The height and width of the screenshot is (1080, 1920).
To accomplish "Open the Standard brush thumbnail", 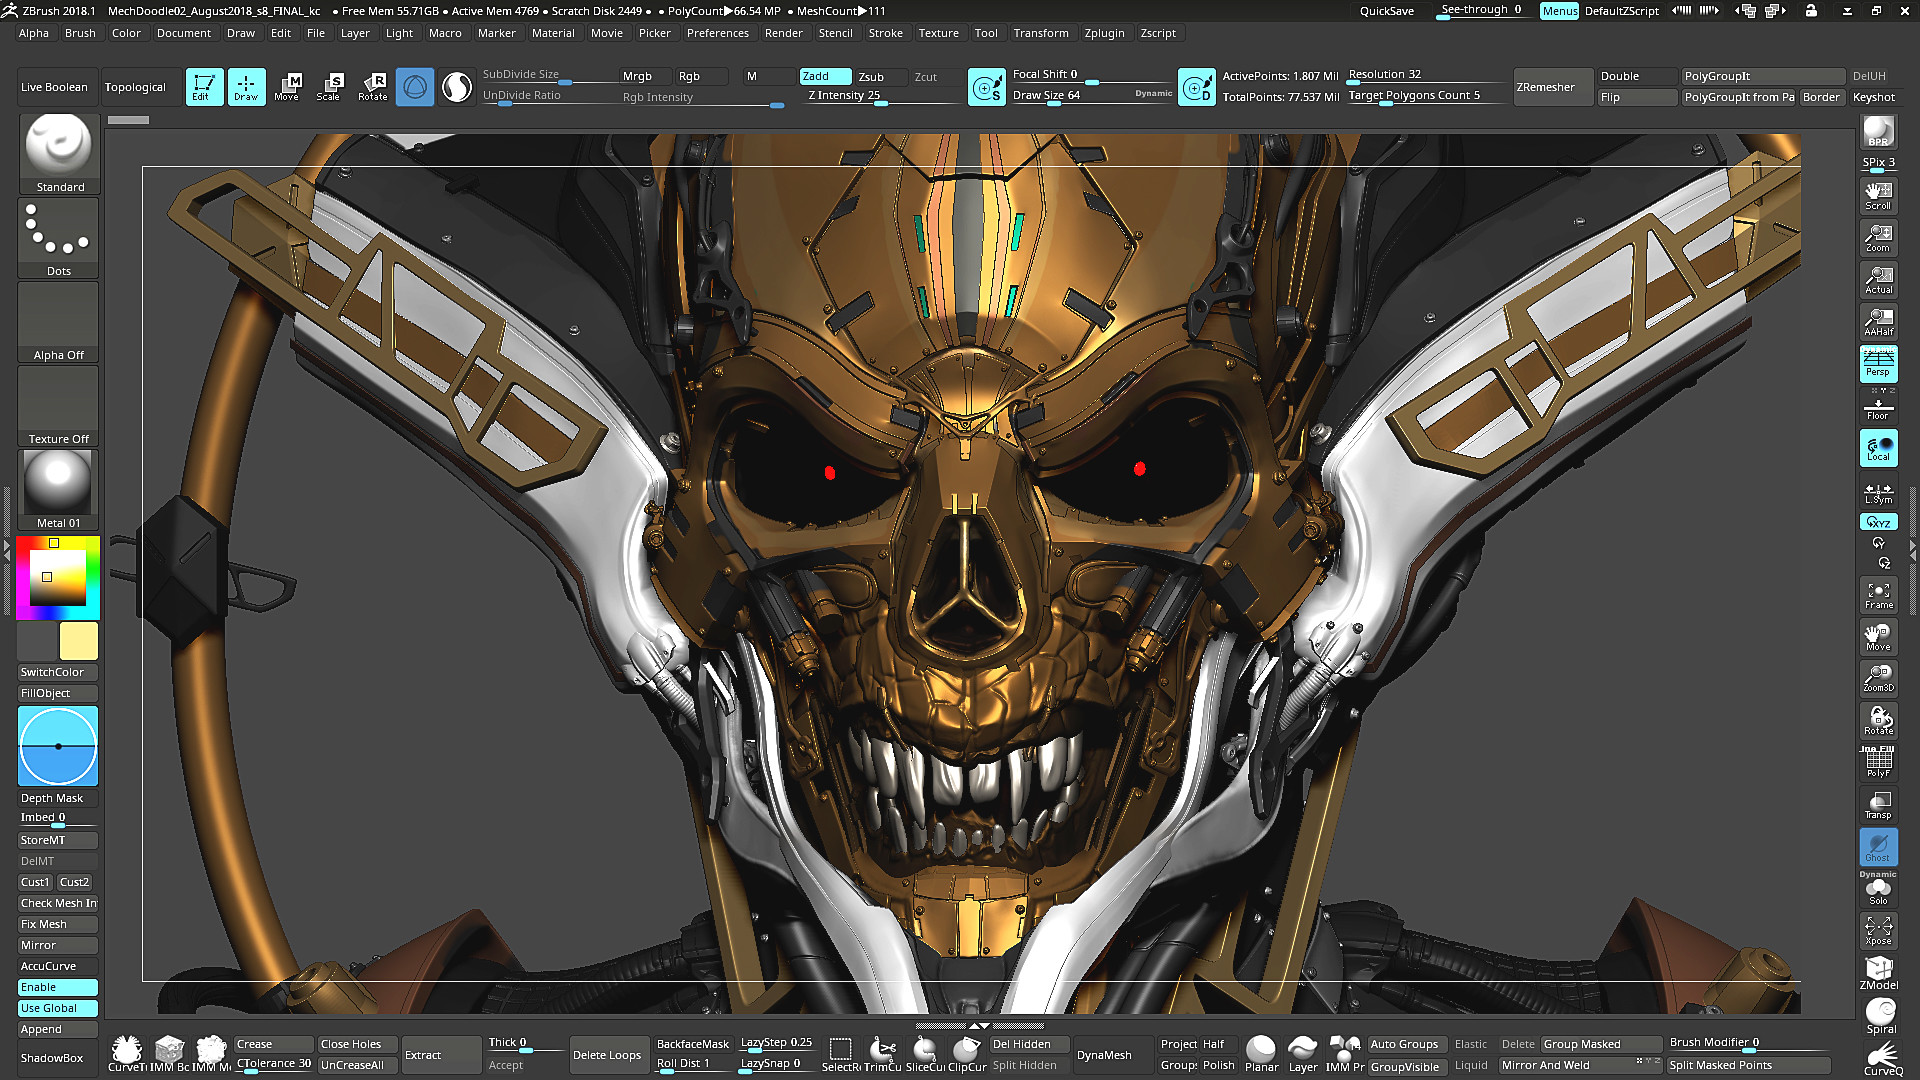I will coord(59,154).
